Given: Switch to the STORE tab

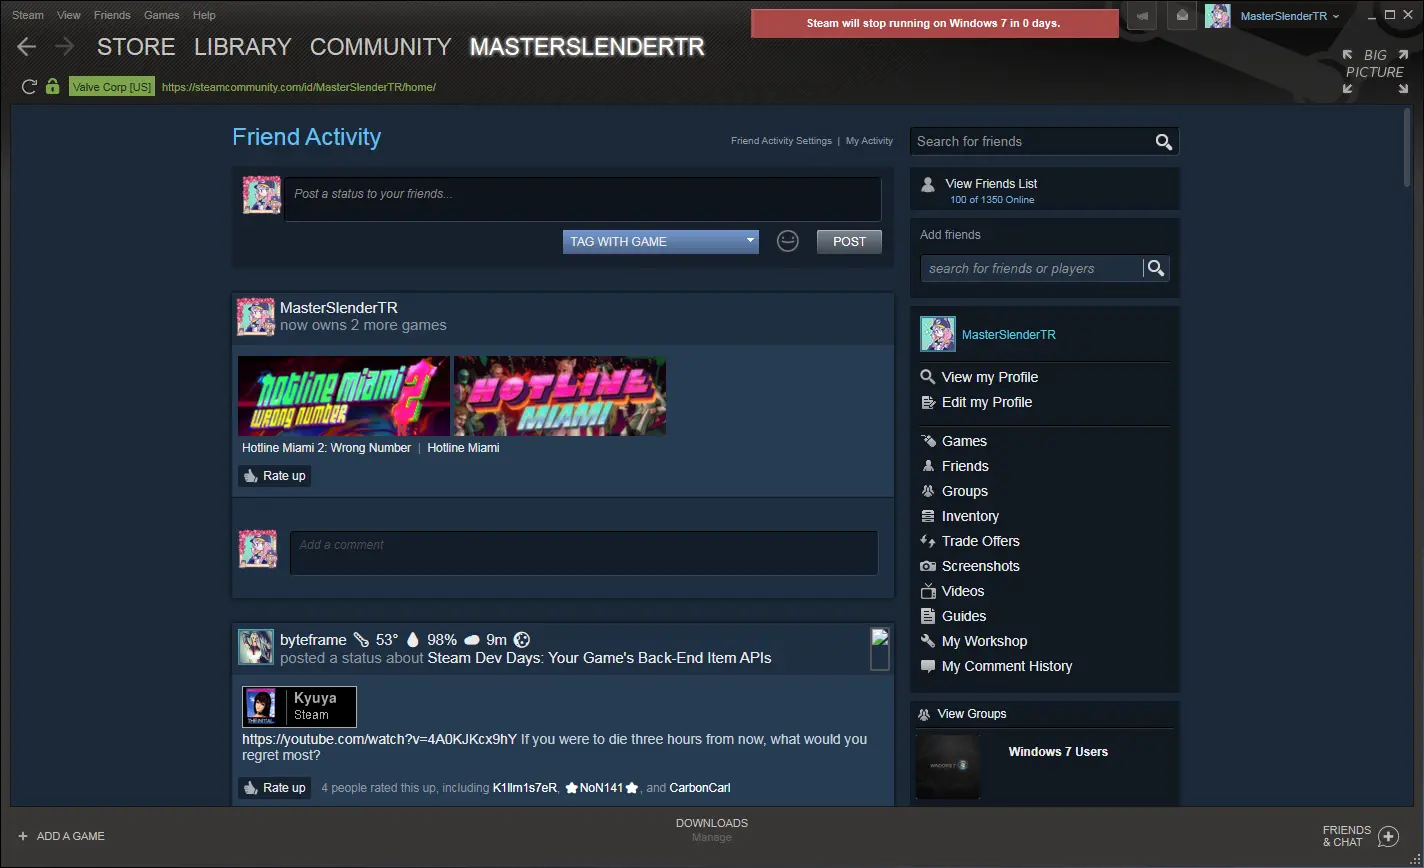Looking at the screenshot, I should 136,47.
